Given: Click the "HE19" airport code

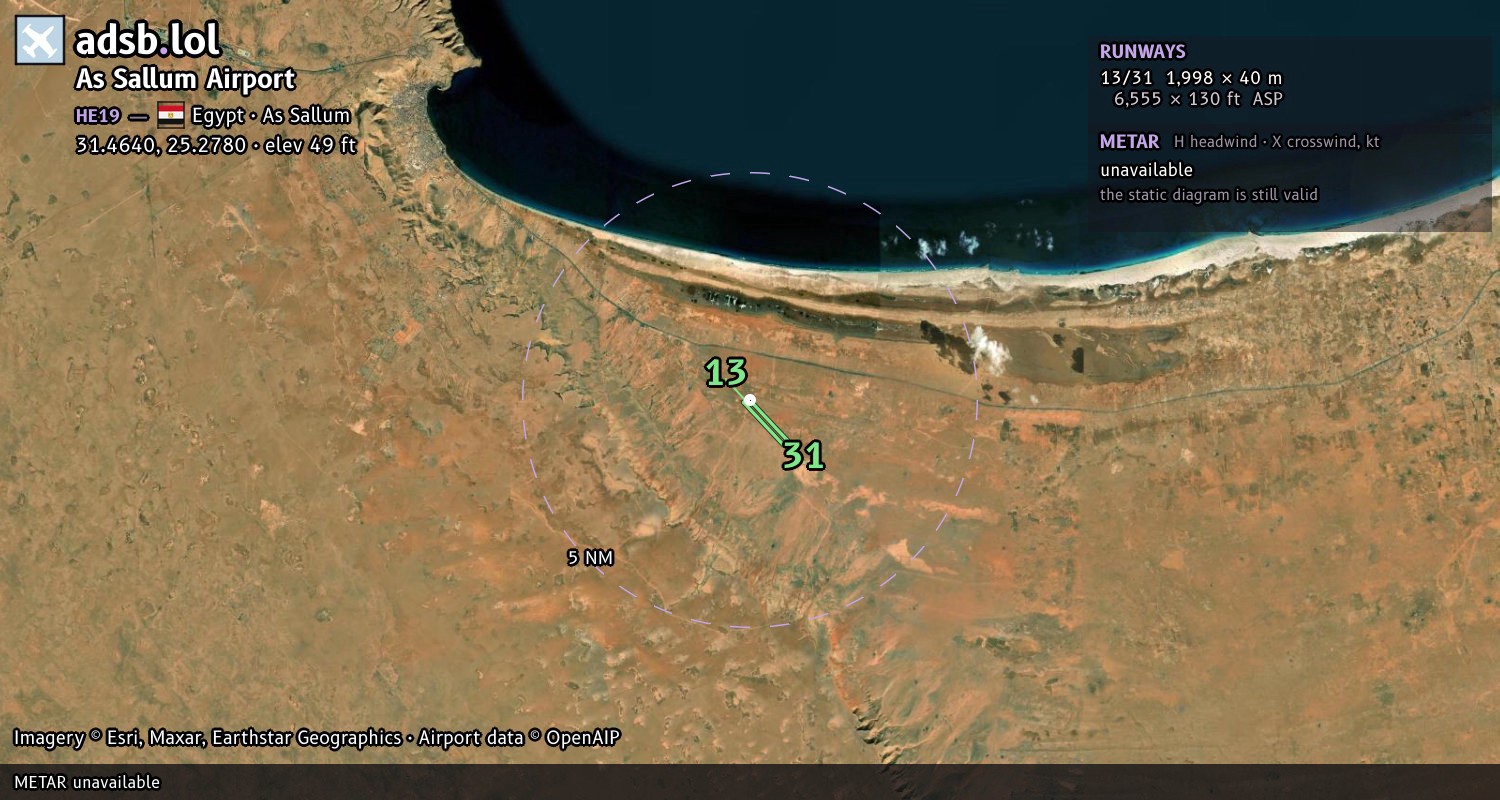Looking at the screenshot, I should [x=98, y=115].
